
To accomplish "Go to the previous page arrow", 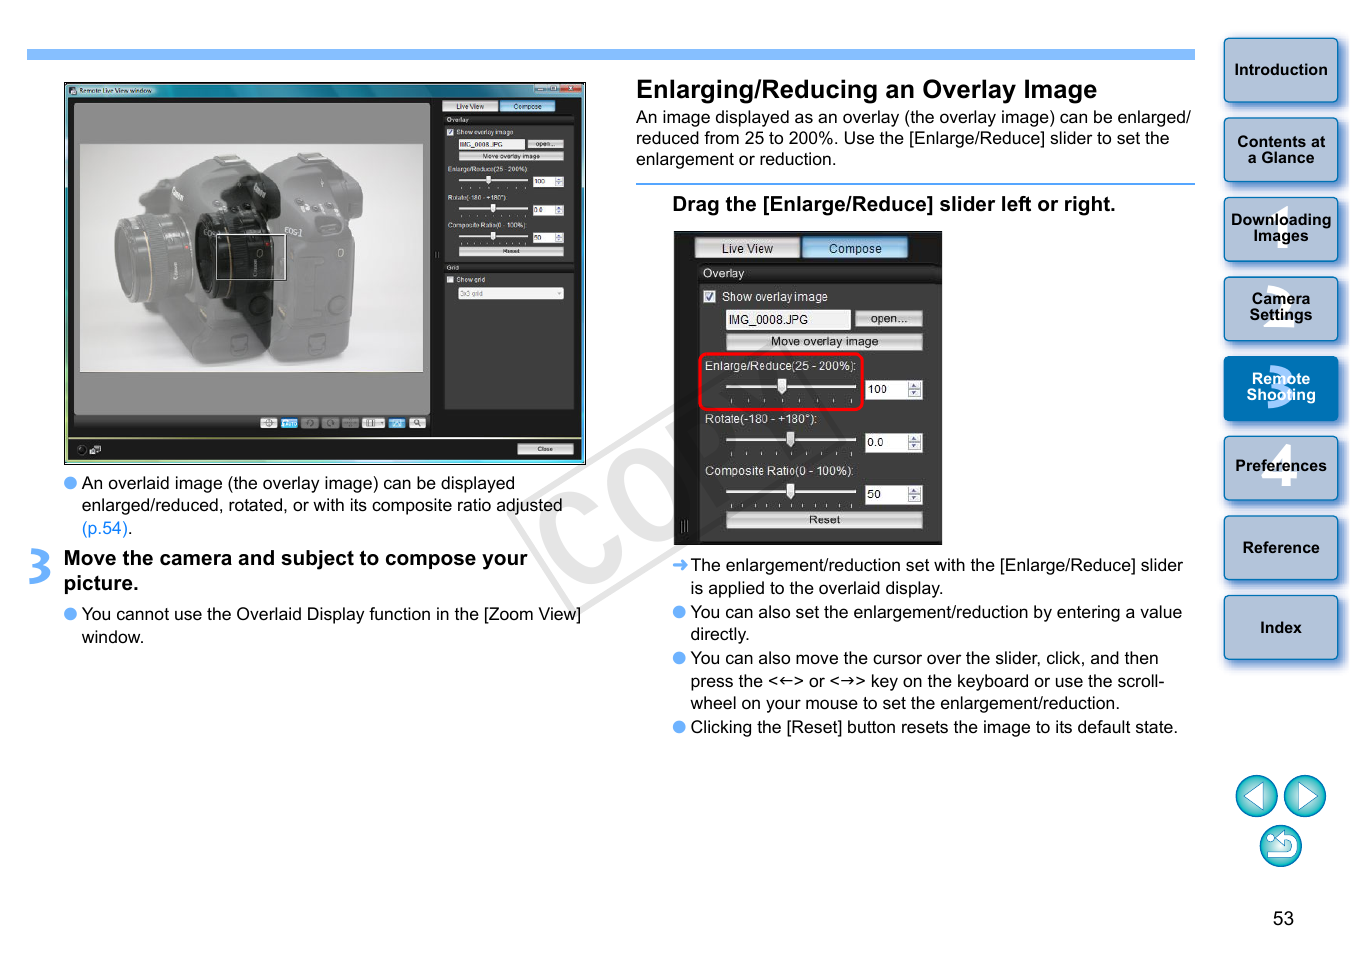I will 1256,796.
